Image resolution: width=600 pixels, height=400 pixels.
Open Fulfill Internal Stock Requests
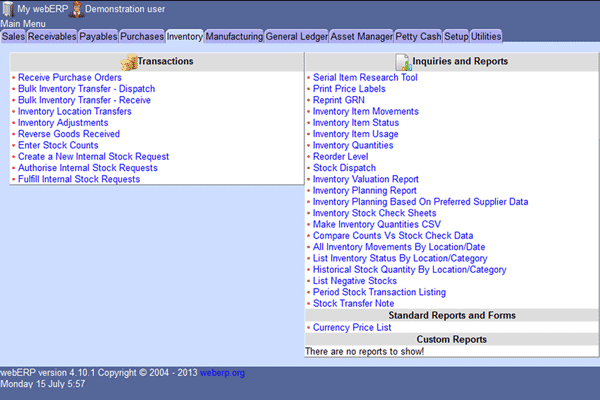79,180
